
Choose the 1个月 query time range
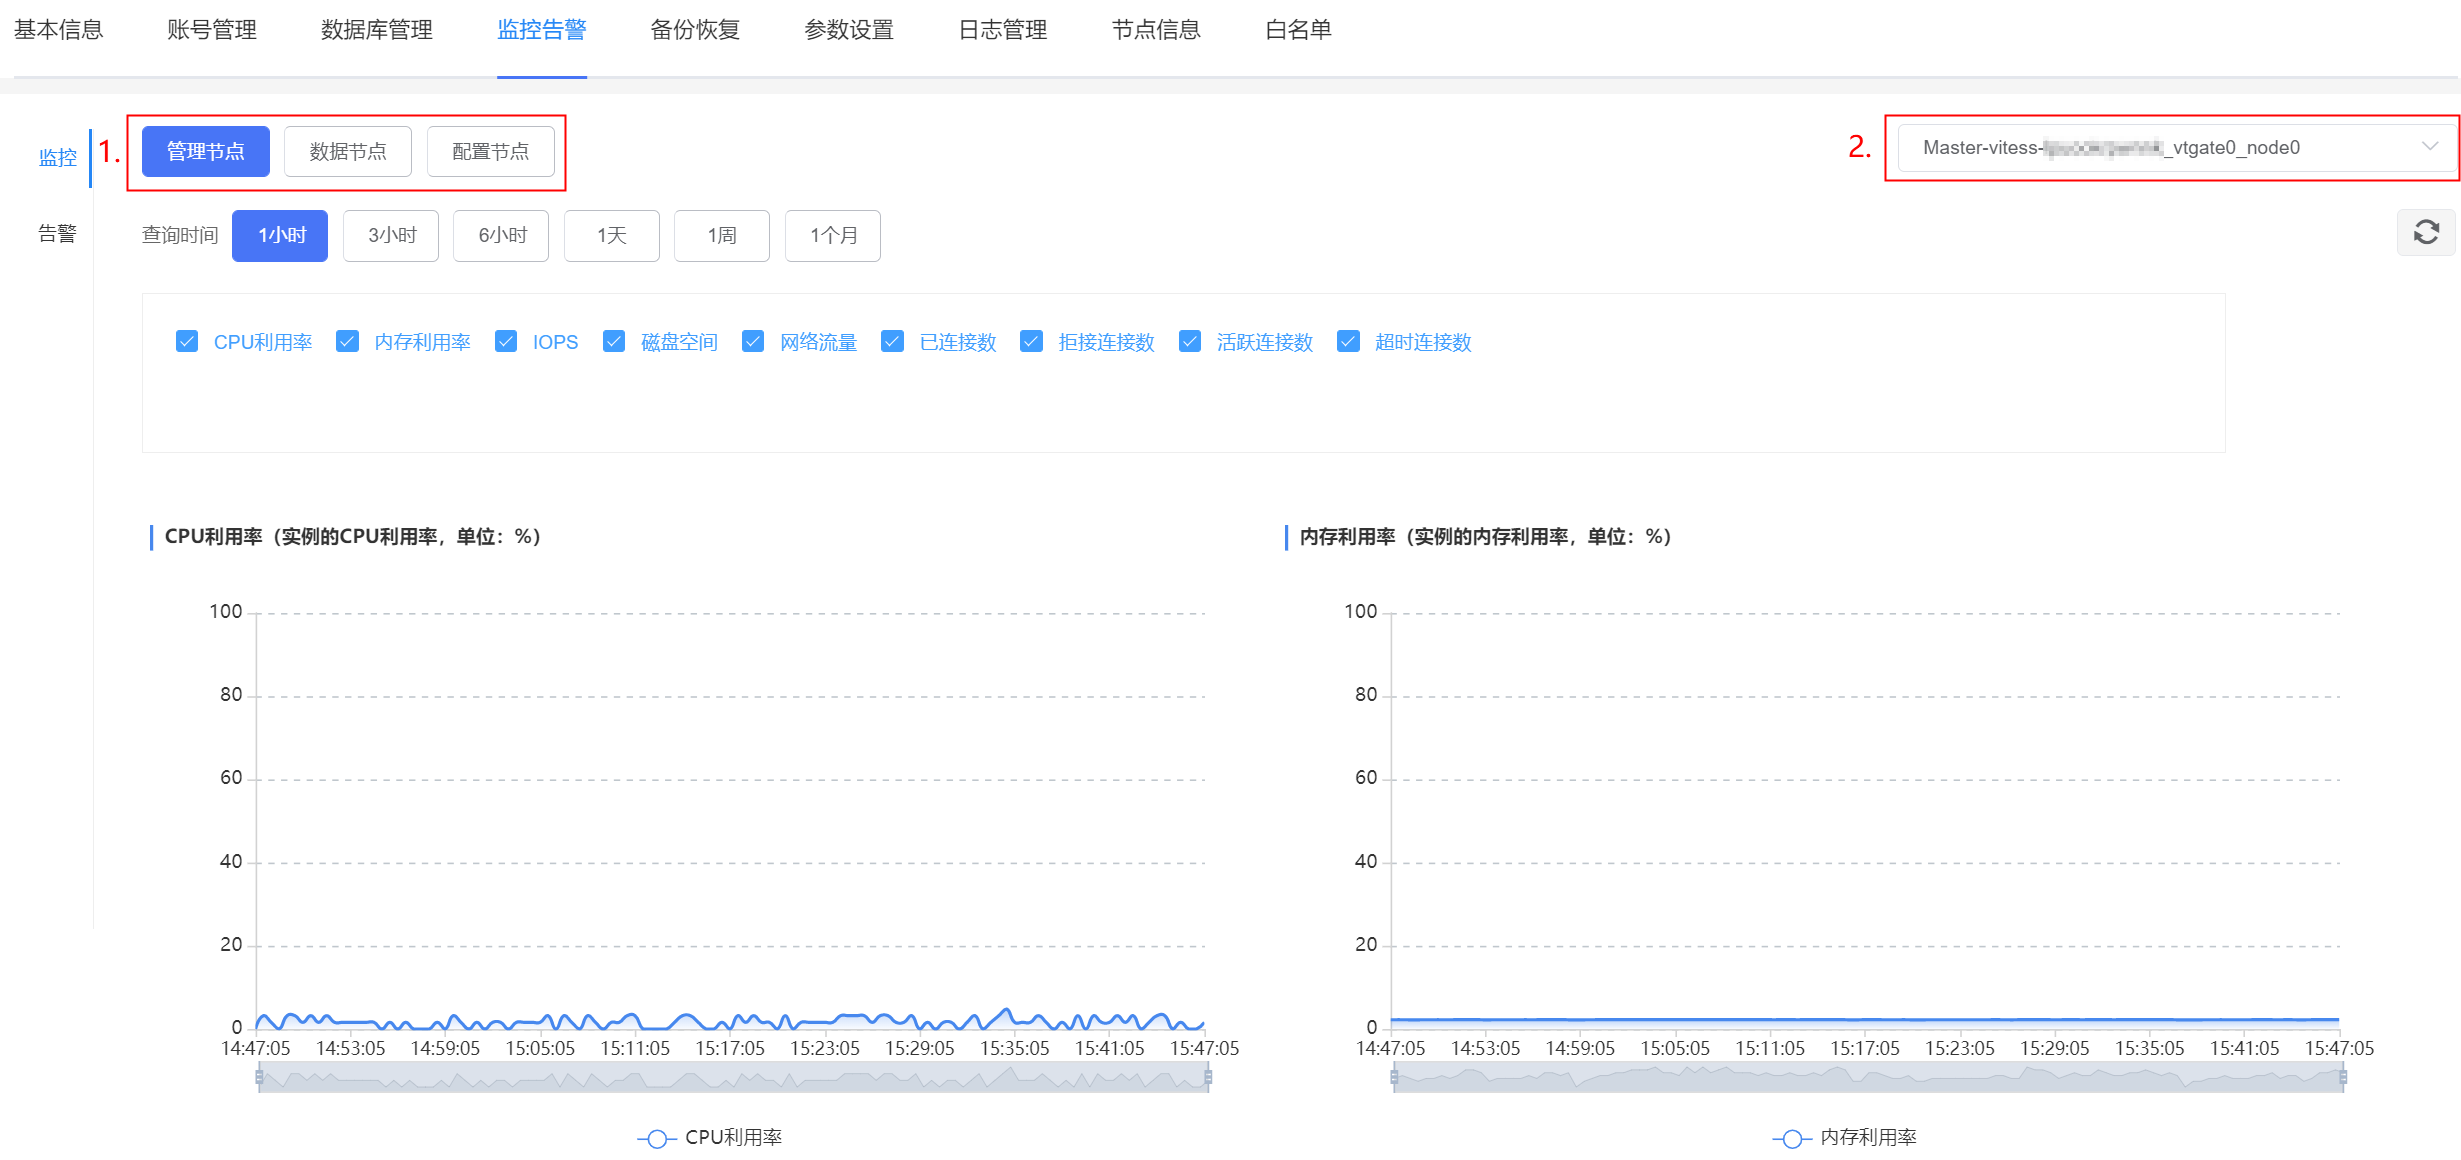point(832,235)
